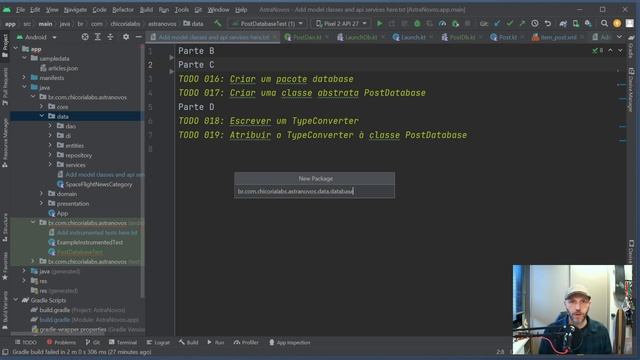This screenshot has height=360, width=640.
Task: Click the Git update project blue arrow
Action: point(497,24)
